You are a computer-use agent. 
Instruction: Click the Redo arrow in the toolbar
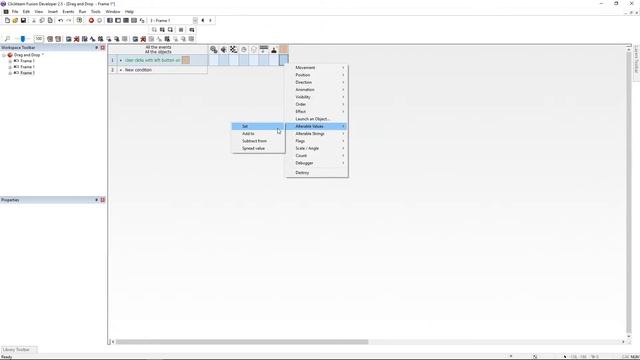(69, 20)
